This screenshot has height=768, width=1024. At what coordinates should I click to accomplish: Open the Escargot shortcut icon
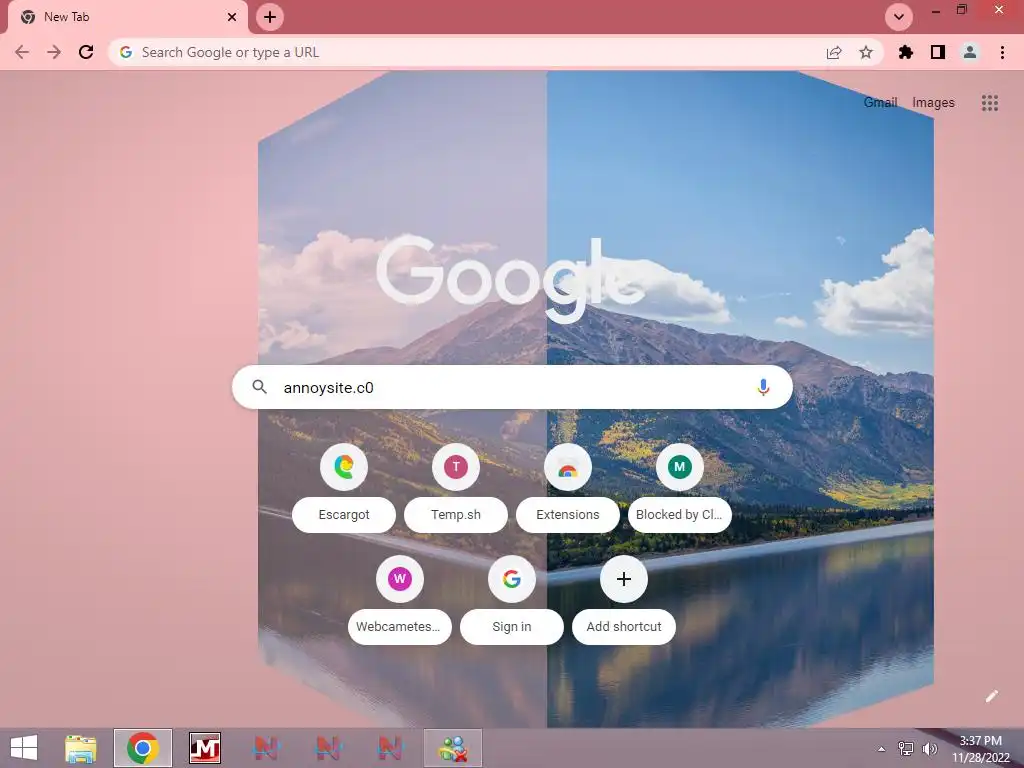(x=344, y=466)
